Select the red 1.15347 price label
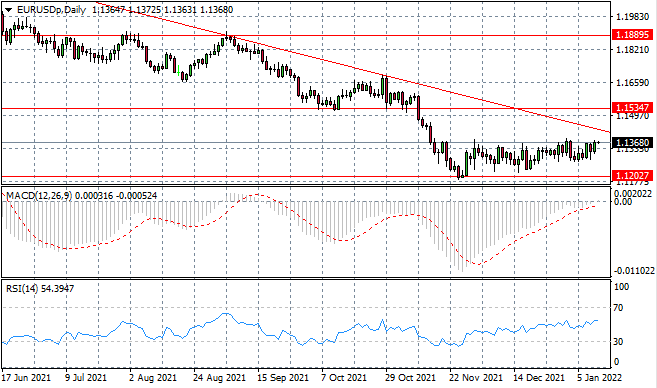This screenshot has height=388, width=657. [633, 107]
